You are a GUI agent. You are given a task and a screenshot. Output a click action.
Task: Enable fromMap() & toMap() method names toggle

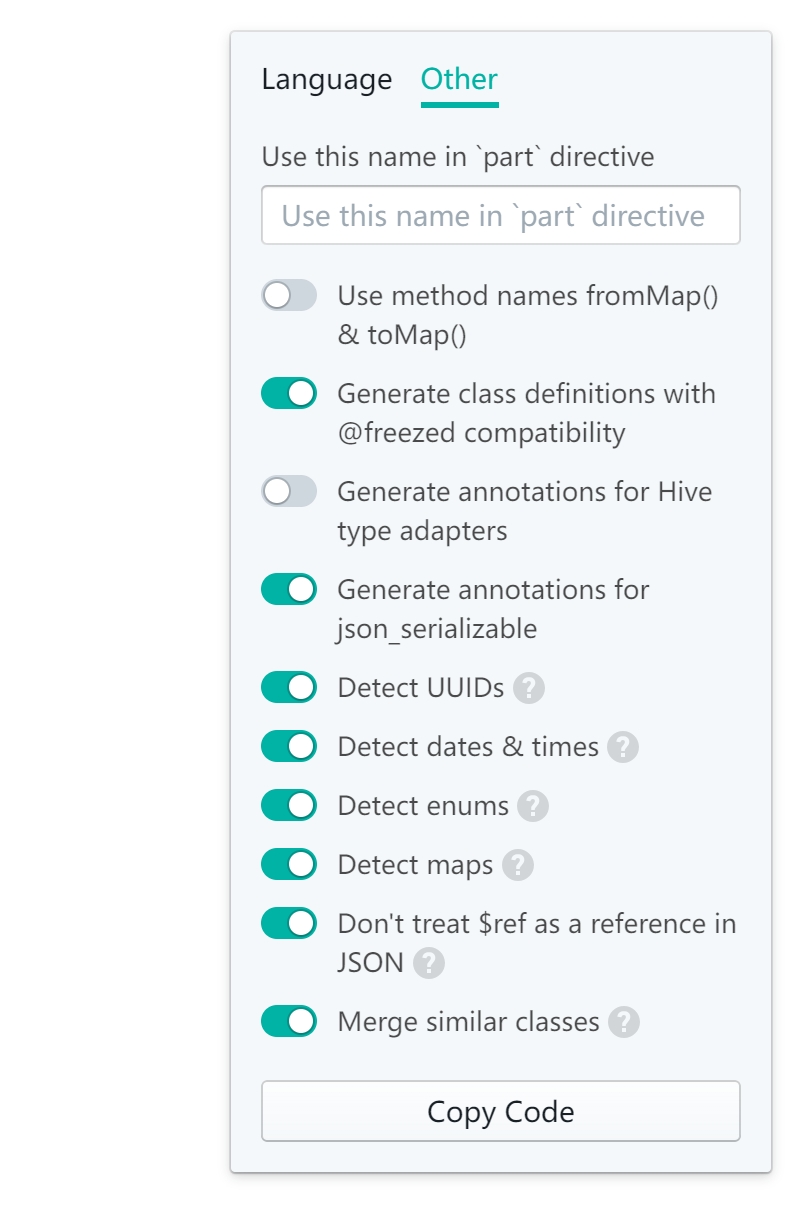tap(289, 295)
